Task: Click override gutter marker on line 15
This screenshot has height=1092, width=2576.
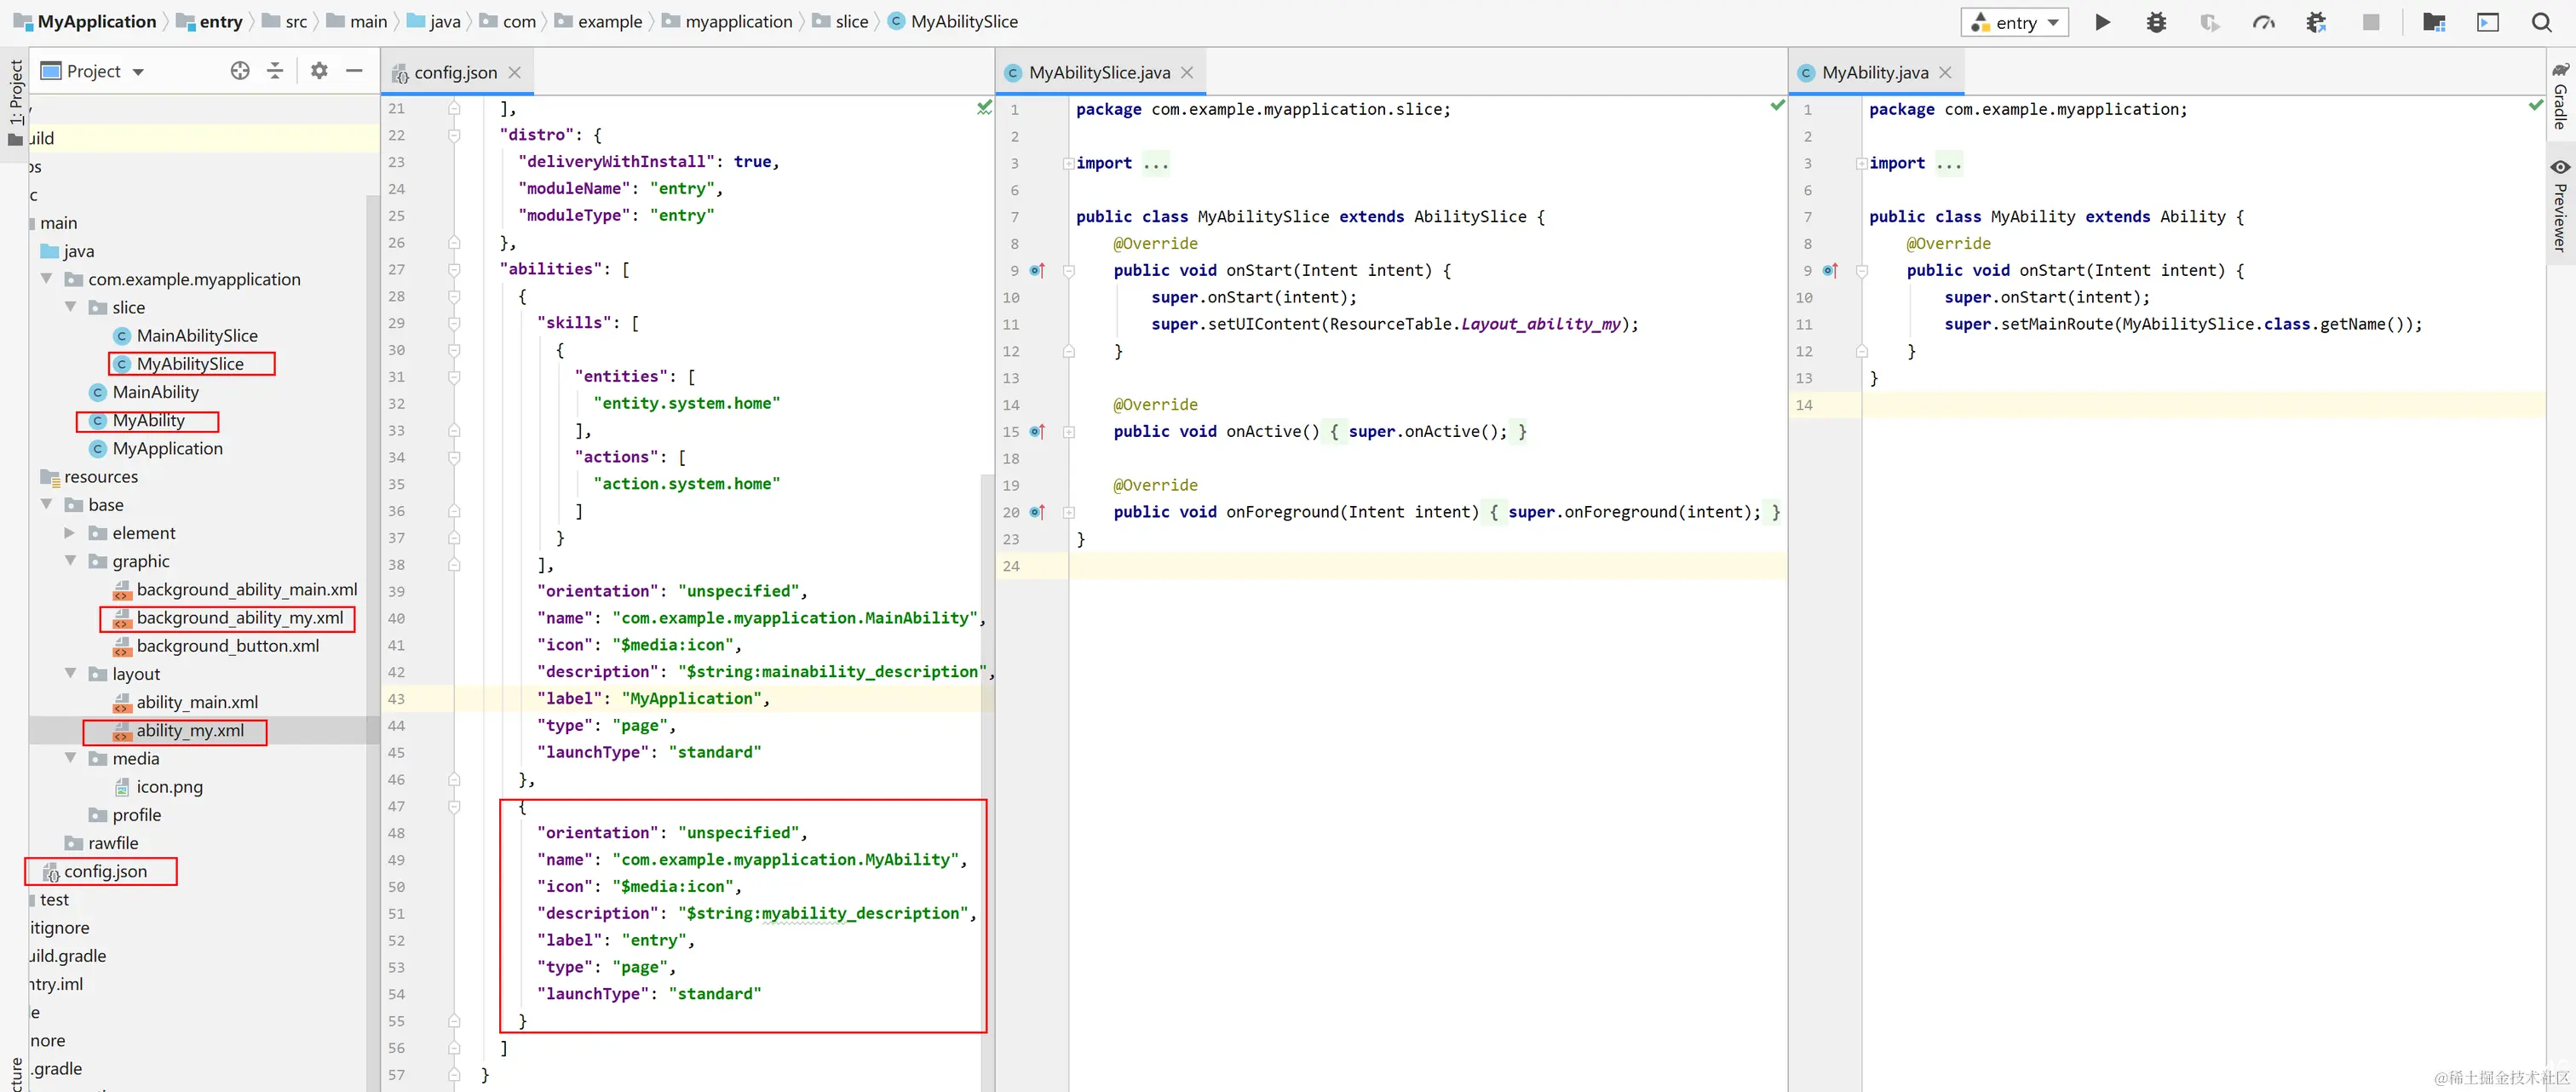Action: pos(1037,432)
